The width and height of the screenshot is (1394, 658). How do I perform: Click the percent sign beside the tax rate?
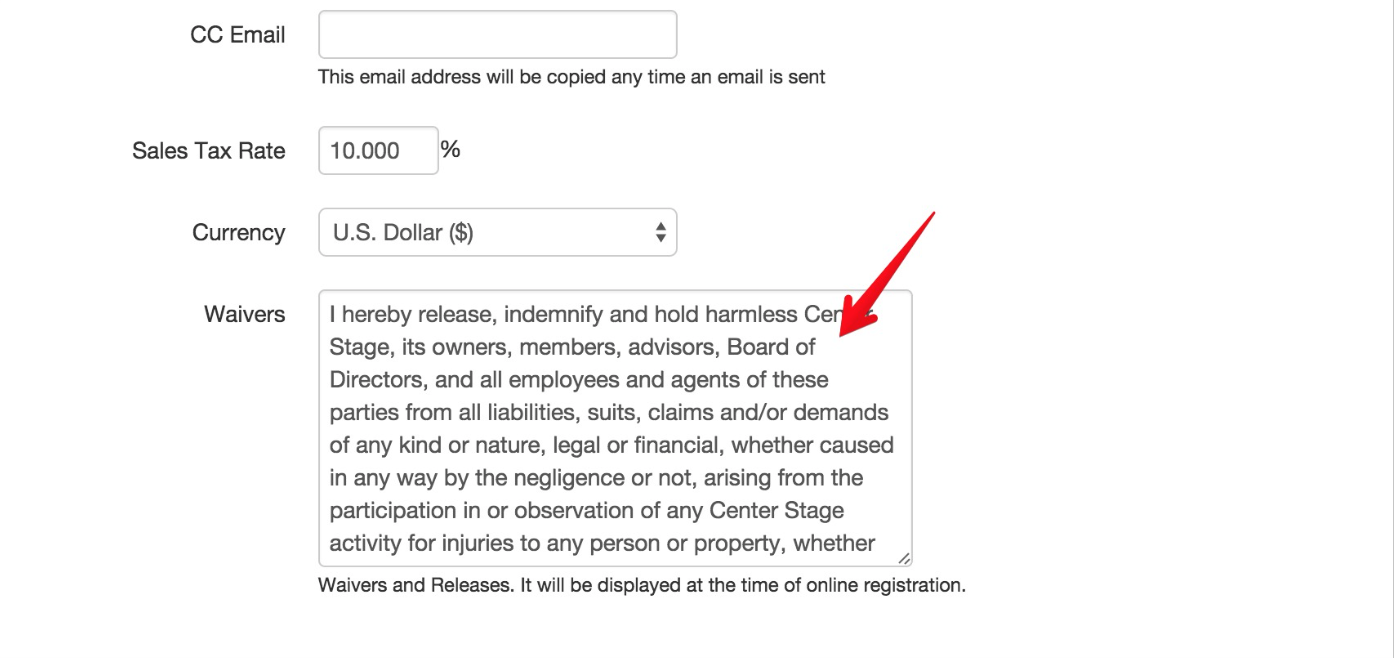click(x=451, y=149)
